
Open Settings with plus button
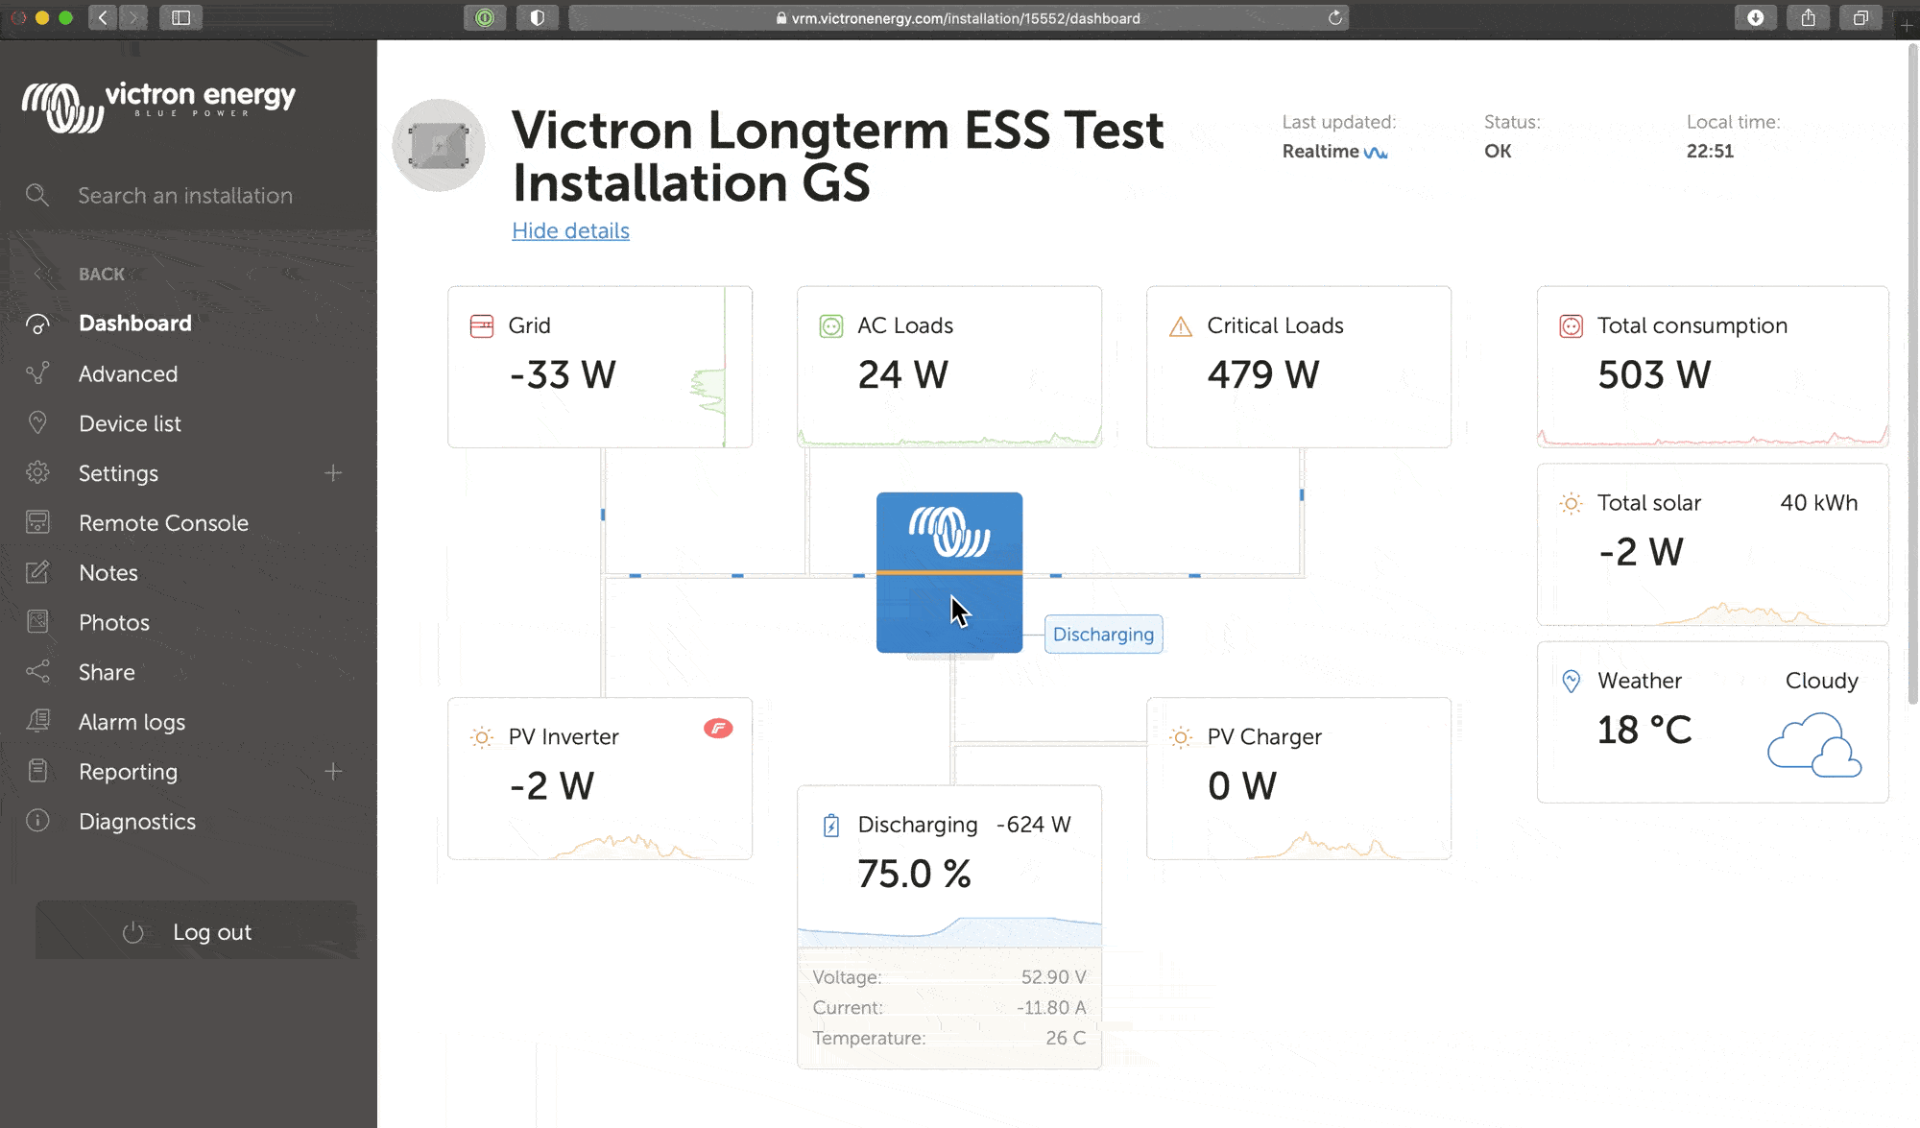point(333,473)
